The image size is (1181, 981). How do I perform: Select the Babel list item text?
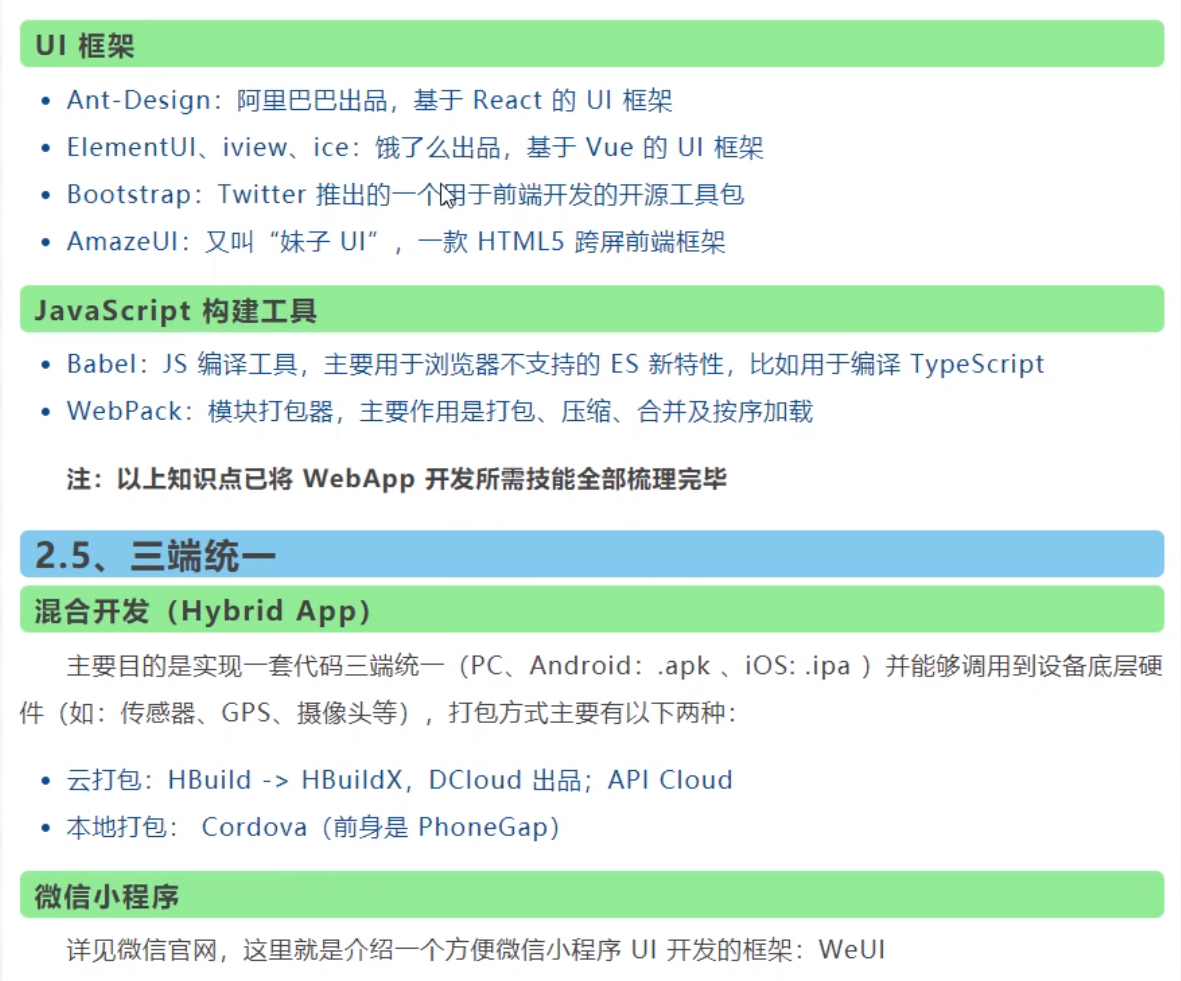[x=555, y=365]
